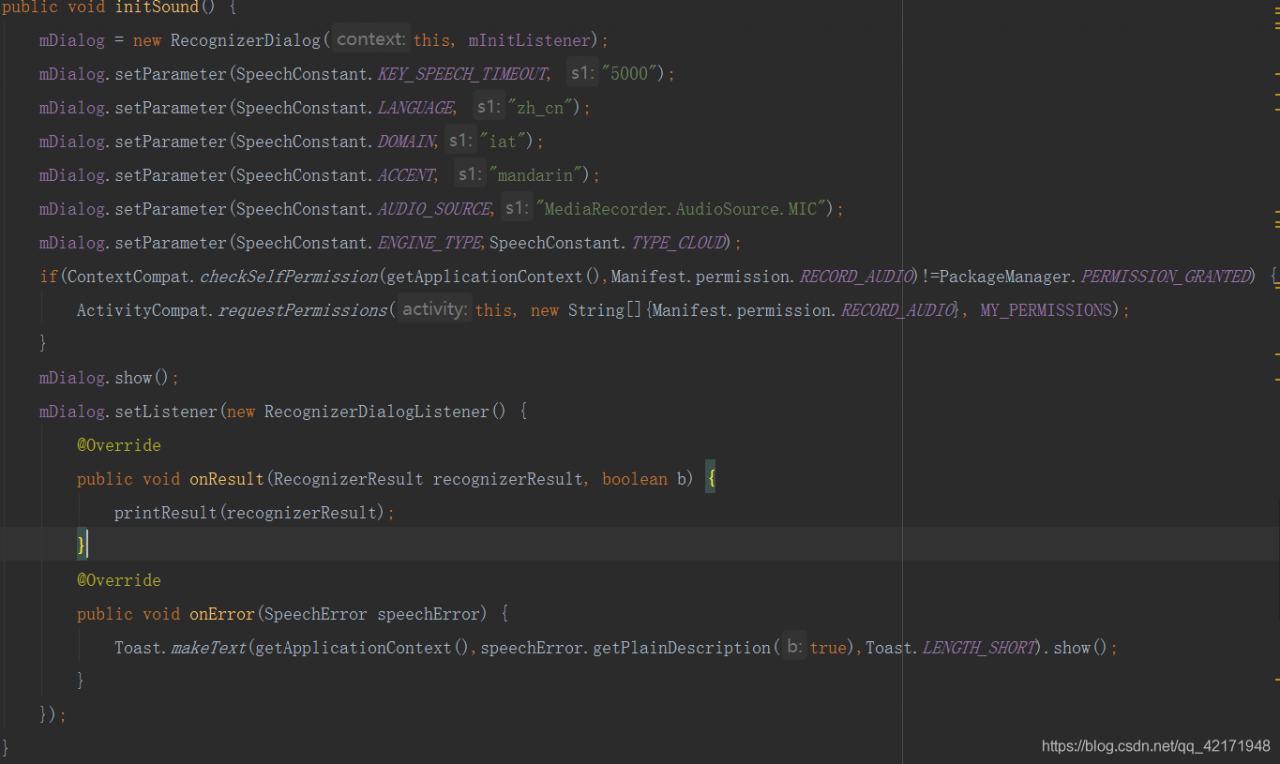Click the @Override annotation above onResult
1280x764 pixels.
[119, 445]
